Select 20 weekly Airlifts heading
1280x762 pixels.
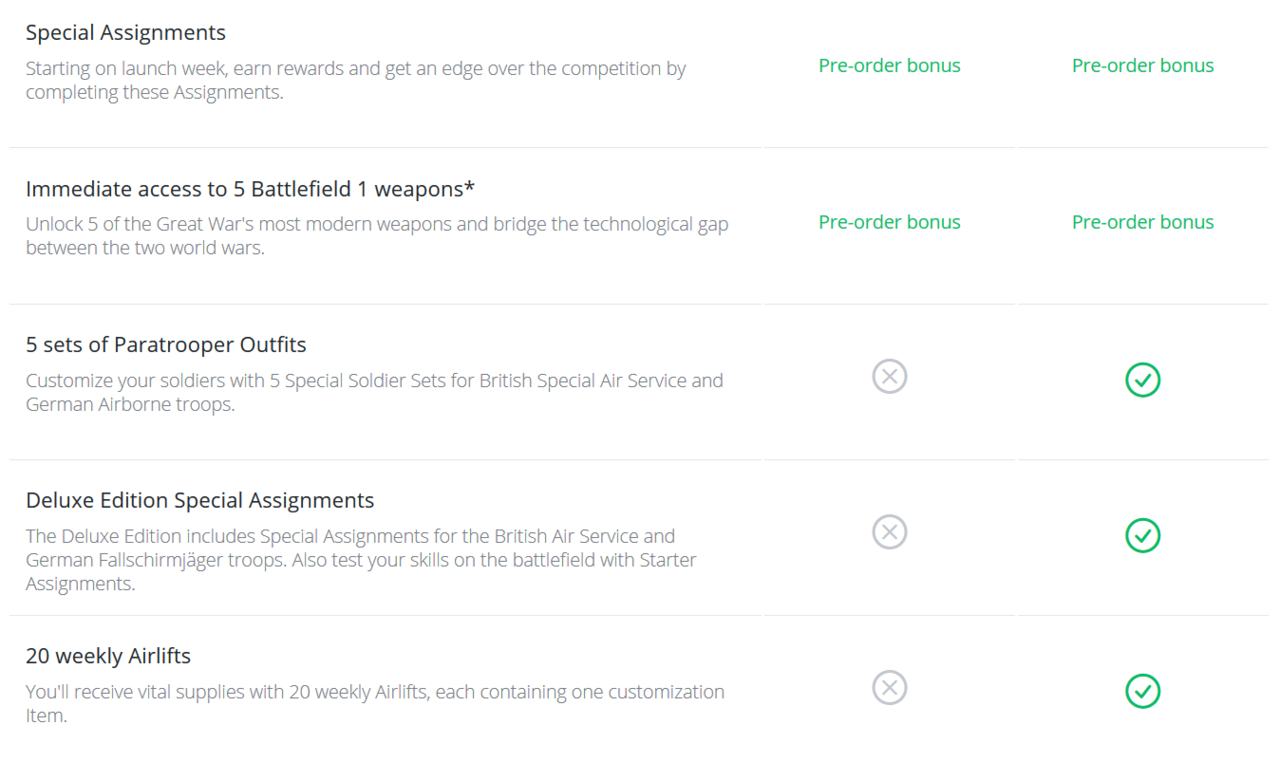108,656
